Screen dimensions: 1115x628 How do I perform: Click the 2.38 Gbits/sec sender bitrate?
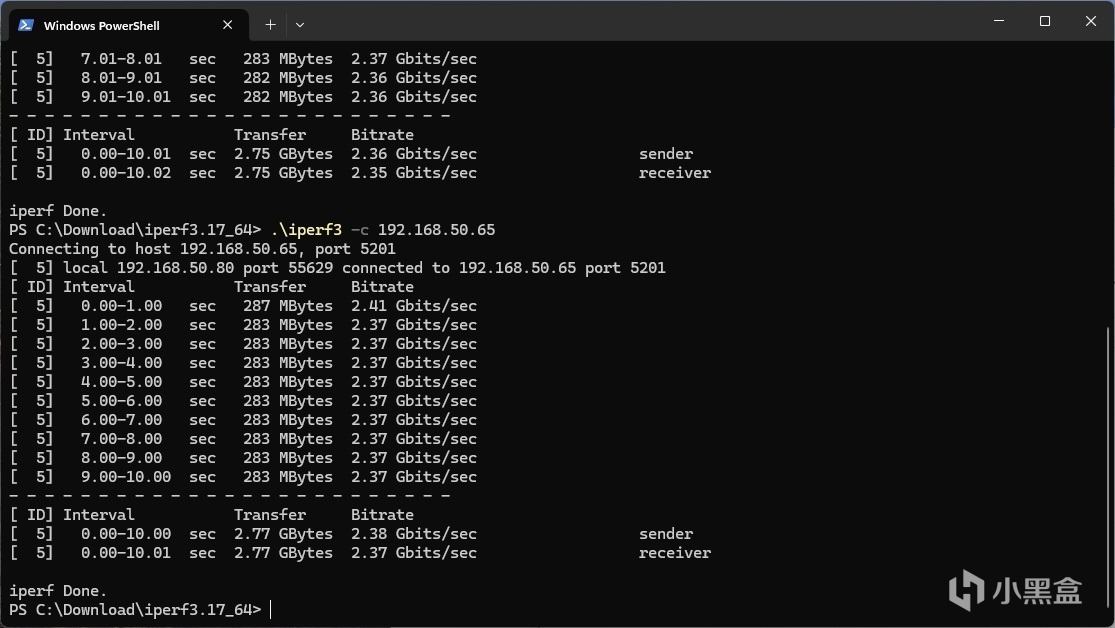click(x=413, y=534)
